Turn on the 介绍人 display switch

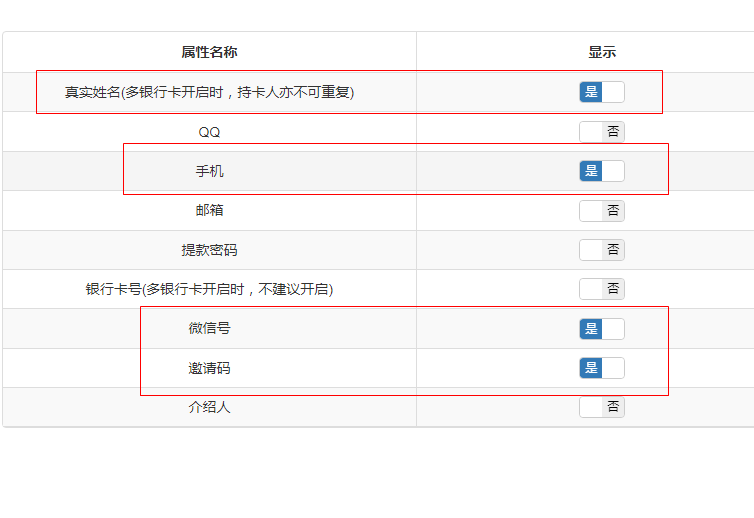[x=601, y=407]
